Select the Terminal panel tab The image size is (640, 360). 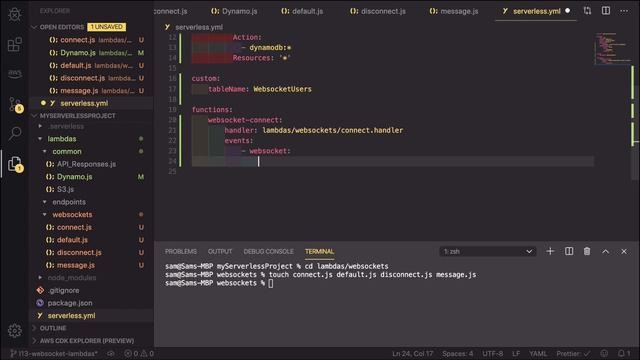coord(320,251)
